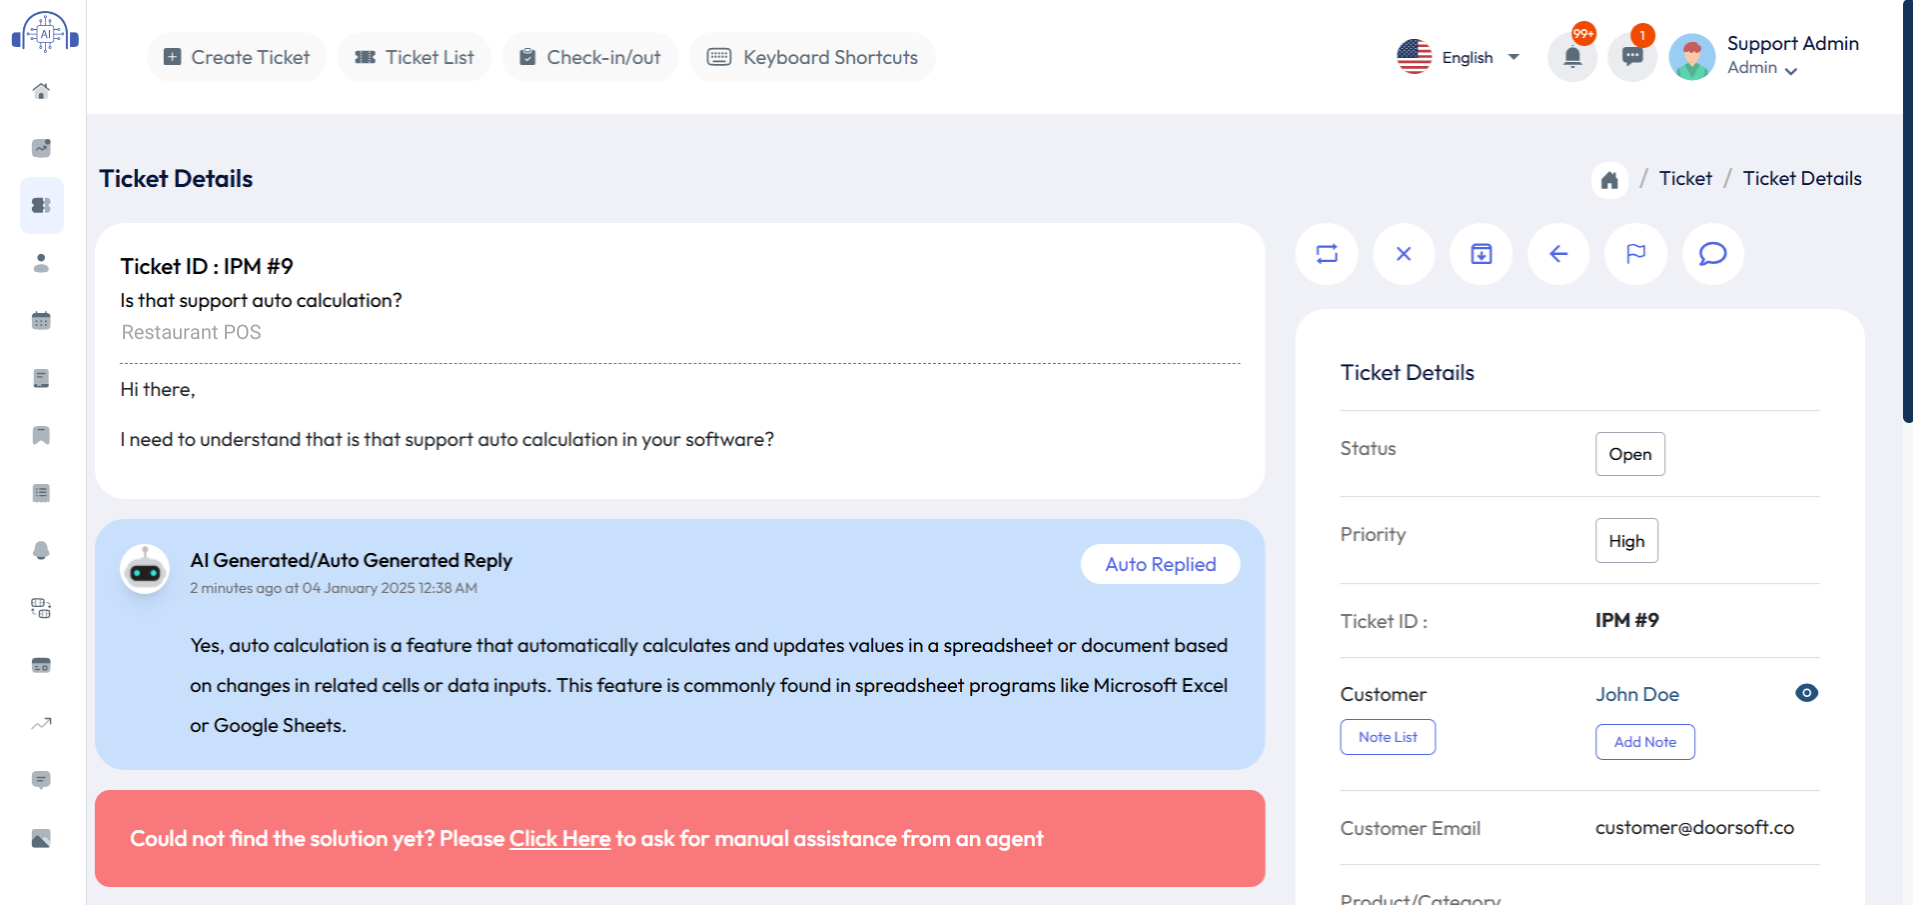This screenshot has height=905, width=1917.
Task: Click the notification bell icon
Action: (x=1572, y=58)
